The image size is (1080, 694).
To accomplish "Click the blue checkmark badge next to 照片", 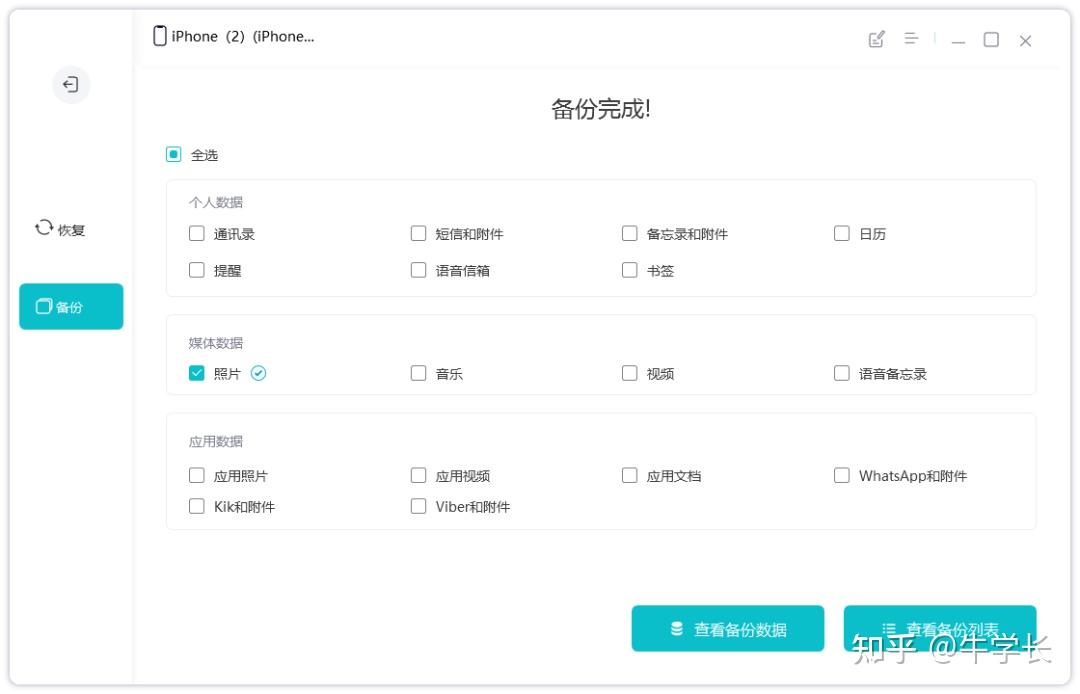I will click(x=259, y=373).
